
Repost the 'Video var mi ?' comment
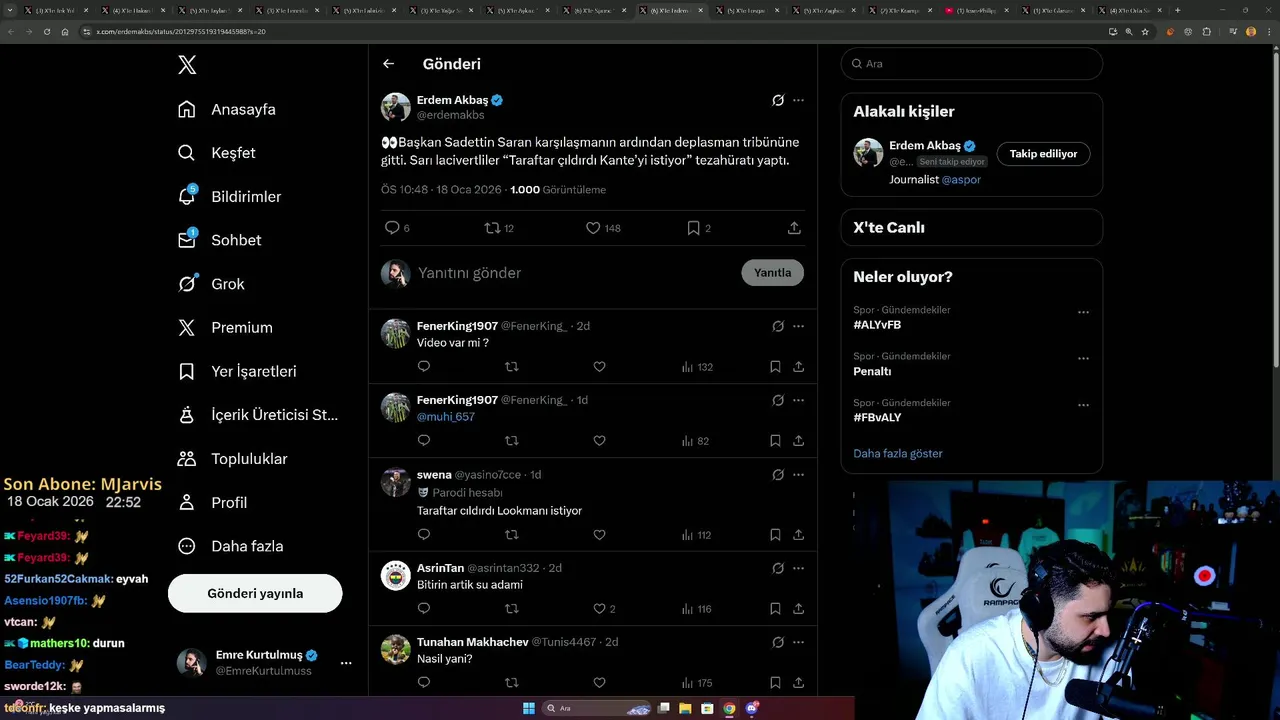pyautogui.click(x=512, y=367)
